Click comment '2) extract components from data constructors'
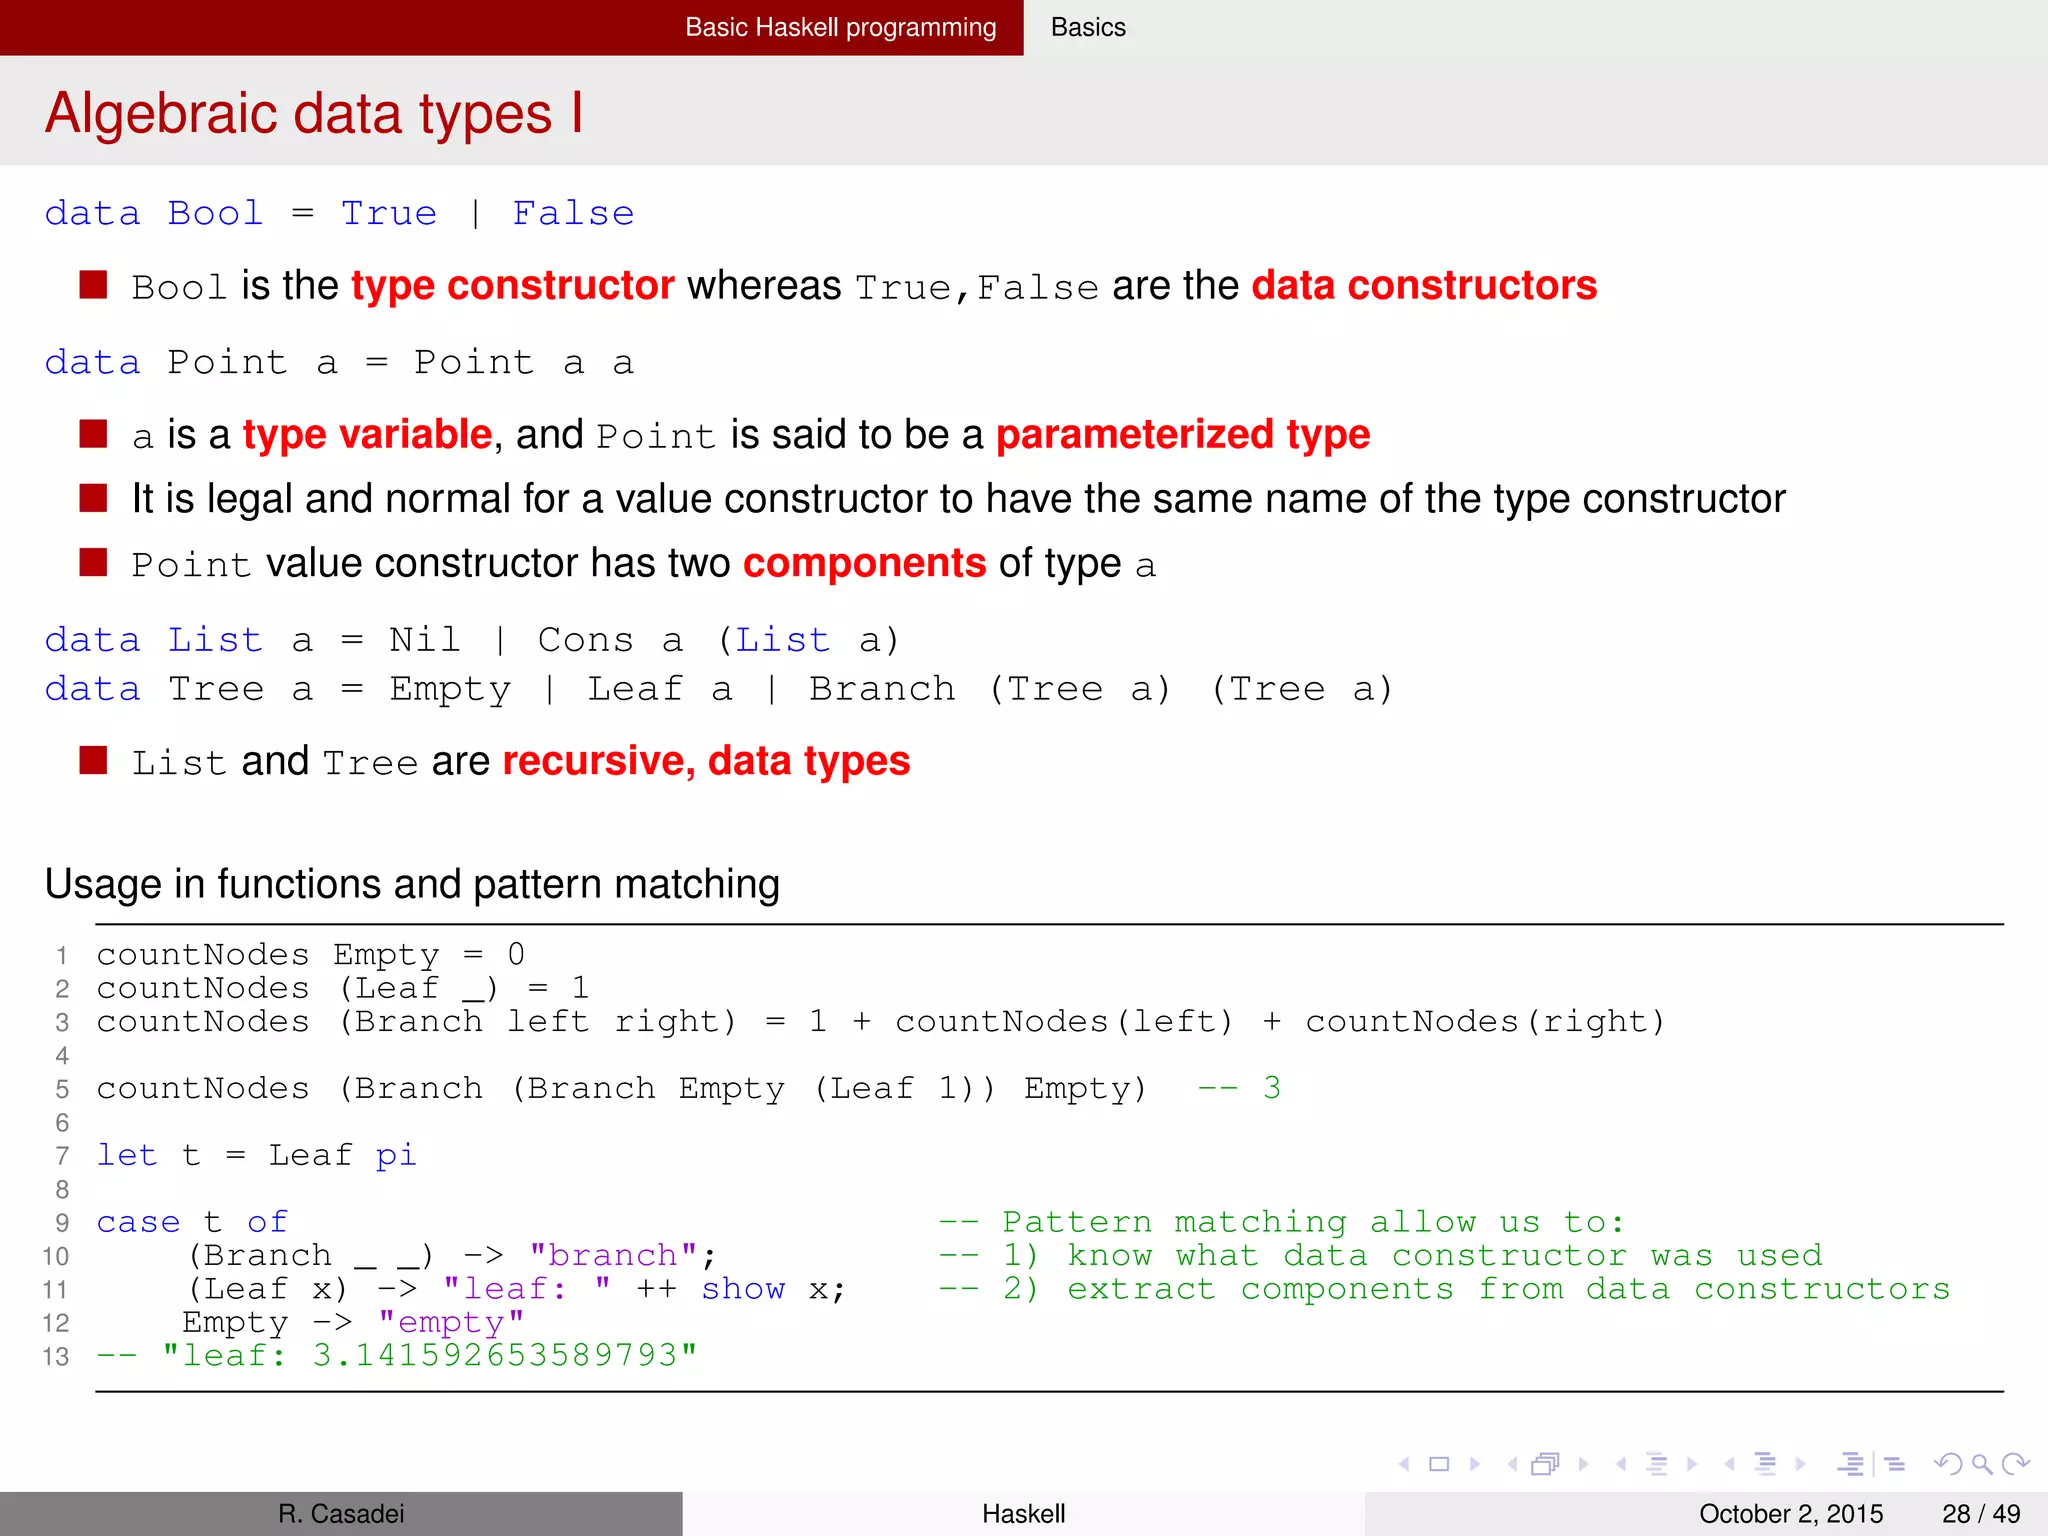 [1444, 1289]
